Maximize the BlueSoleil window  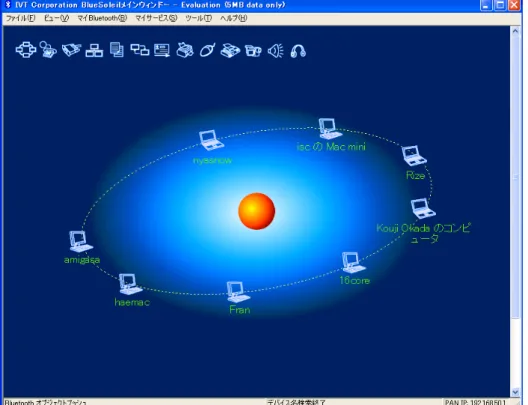pyautogui.click(x=500, y=5)
